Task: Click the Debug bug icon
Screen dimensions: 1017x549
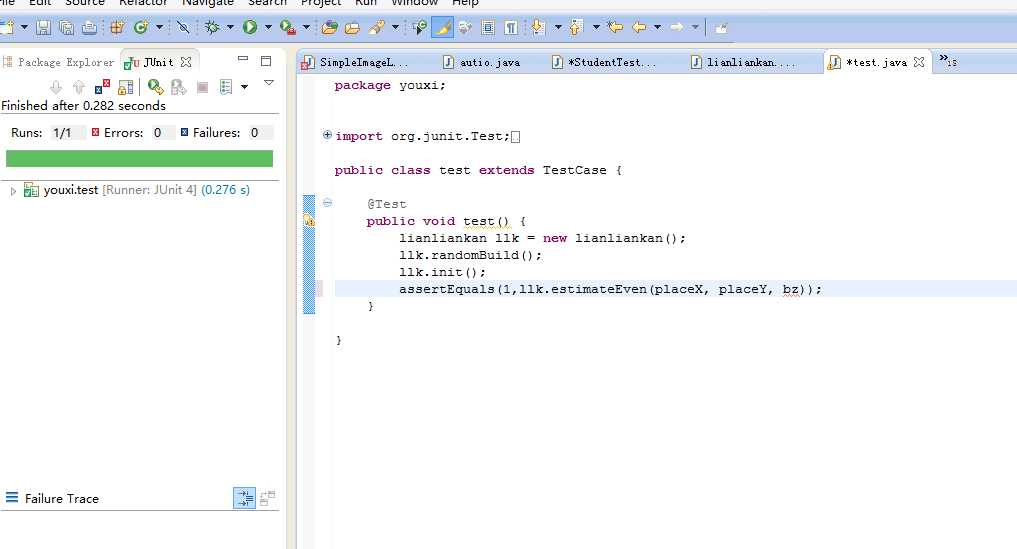Action: pyautogui.click(x=212, y=27)
